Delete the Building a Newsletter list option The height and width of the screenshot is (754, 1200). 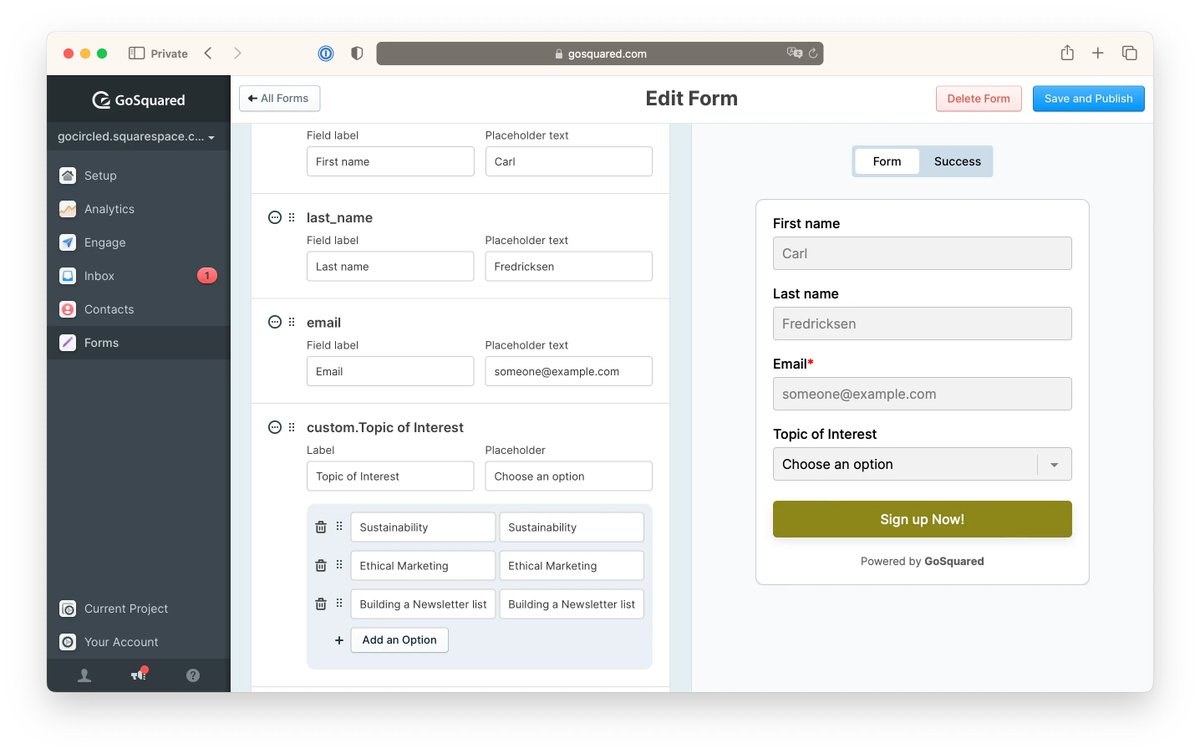[x=321, y=604]
